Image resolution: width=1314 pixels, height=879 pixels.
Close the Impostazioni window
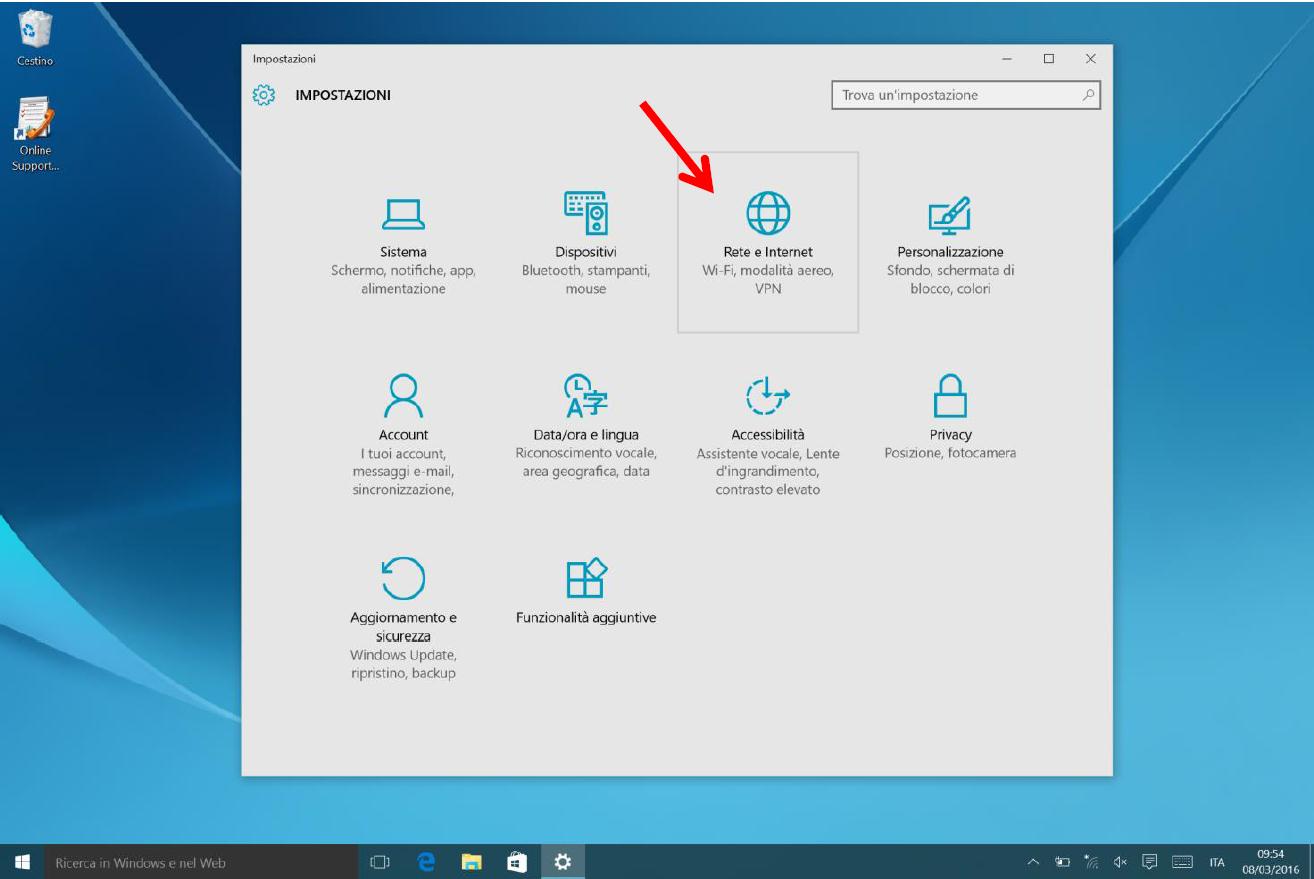[1091, 60]
